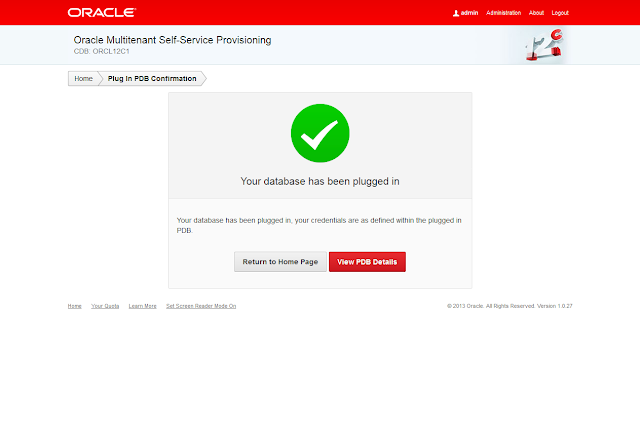
Task: Click the 'CDB: ORCL12C1' text
Action: click(102, 51)
